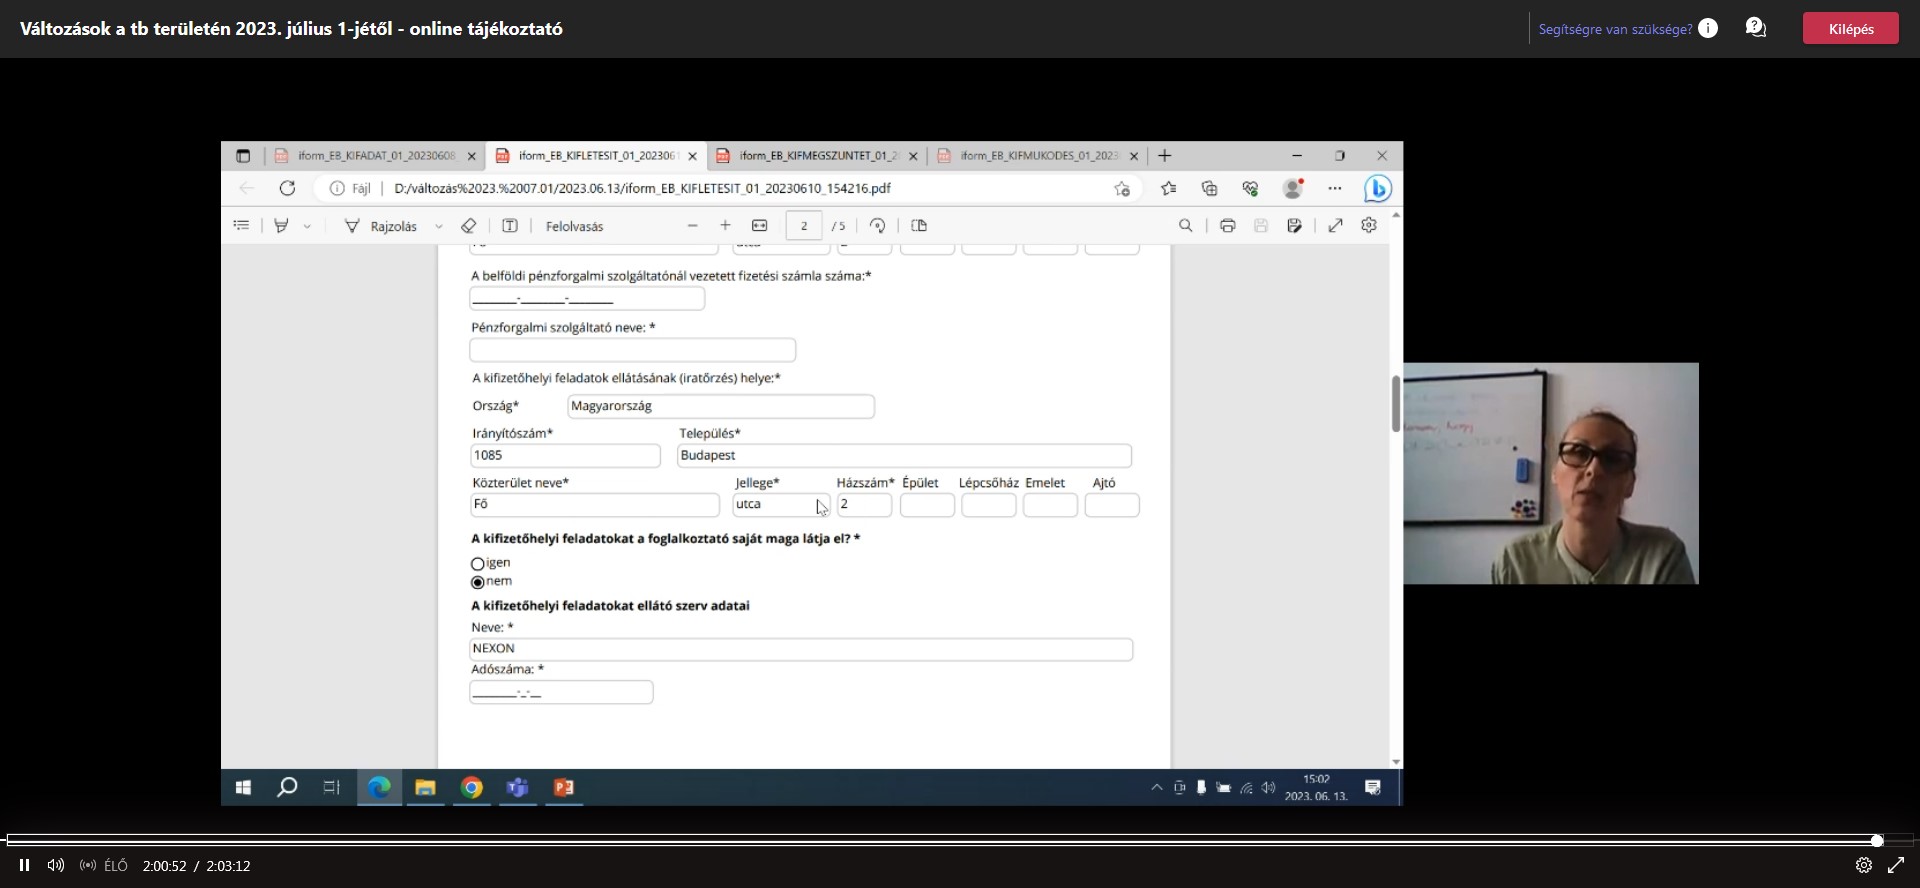The height and width of the screenshot is (888, 1920).
Task: Open the Favorites list icon
Action: (1168, 188)
